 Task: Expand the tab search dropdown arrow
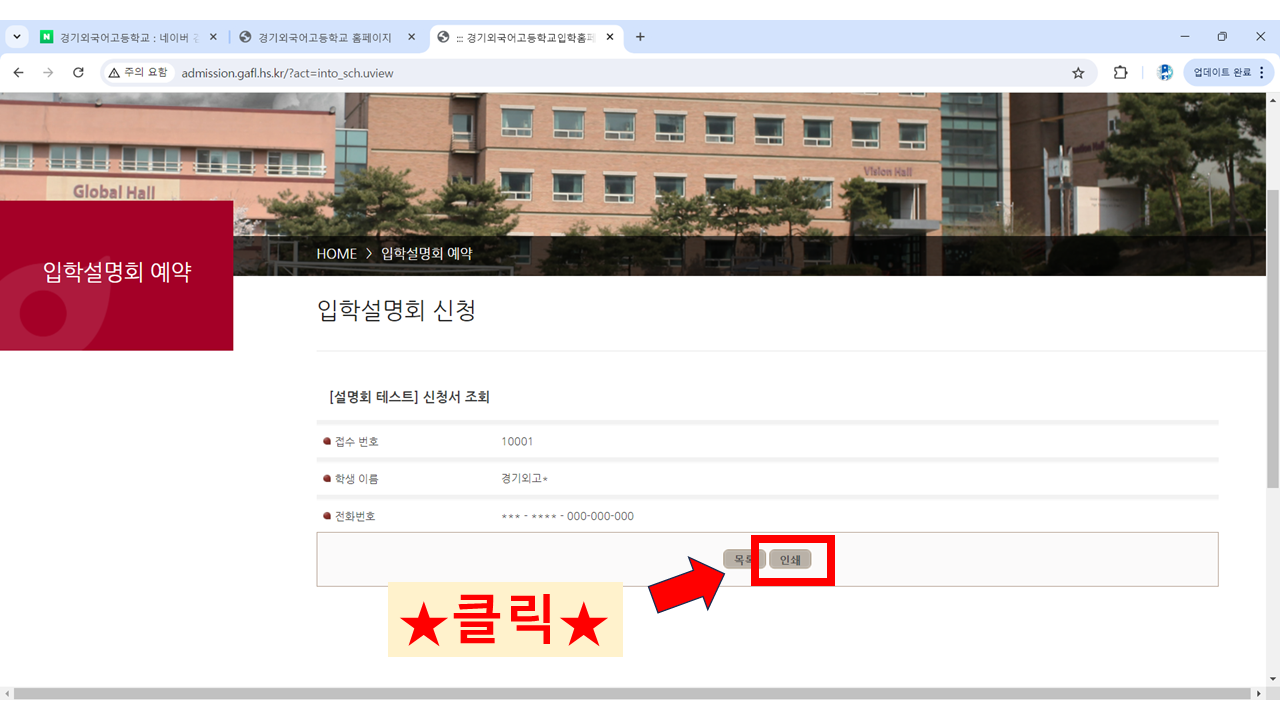17,37
